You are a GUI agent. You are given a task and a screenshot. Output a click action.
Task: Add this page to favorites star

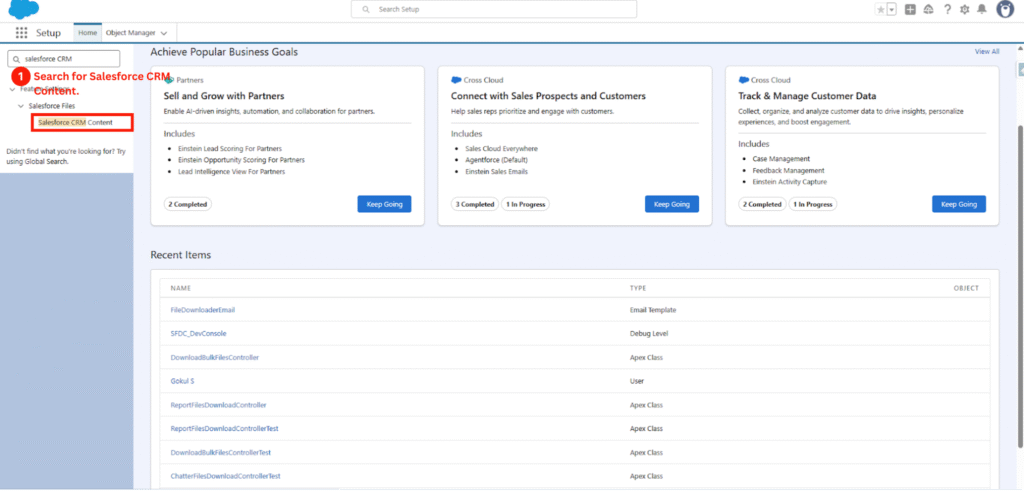(881, 9)
